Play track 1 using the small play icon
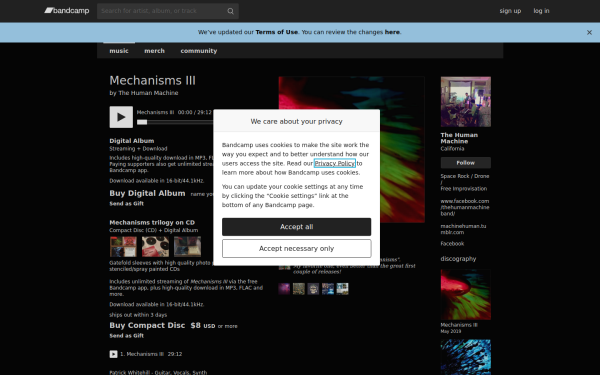Screen dimensions: 600x375 click(x=113, y=354)
